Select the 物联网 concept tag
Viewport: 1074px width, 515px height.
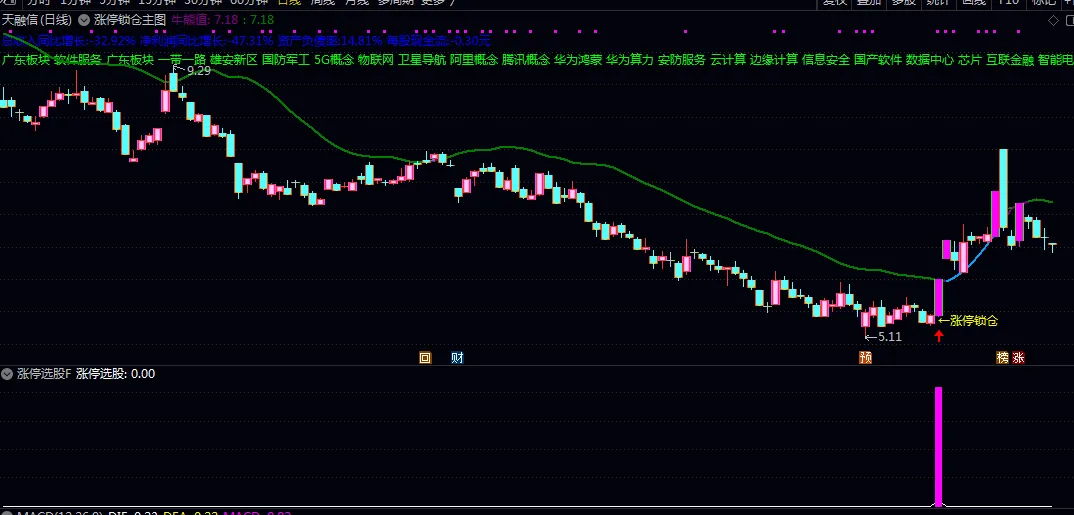click(376, 60)
